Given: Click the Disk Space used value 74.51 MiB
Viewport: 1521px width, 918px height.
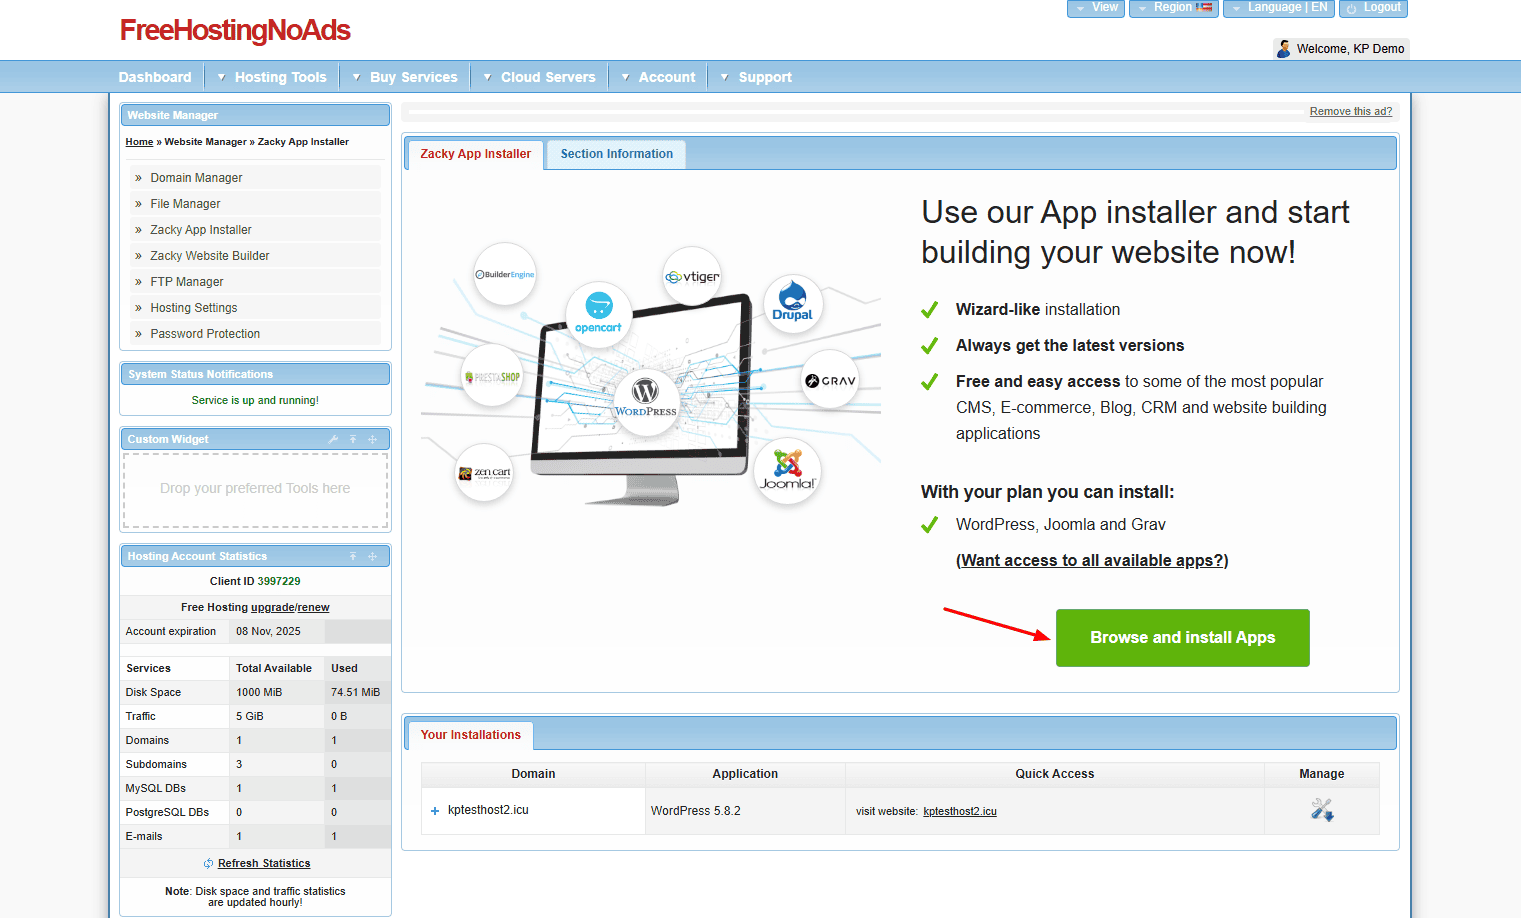Looking at the screenshot, I should pos(356,692).
